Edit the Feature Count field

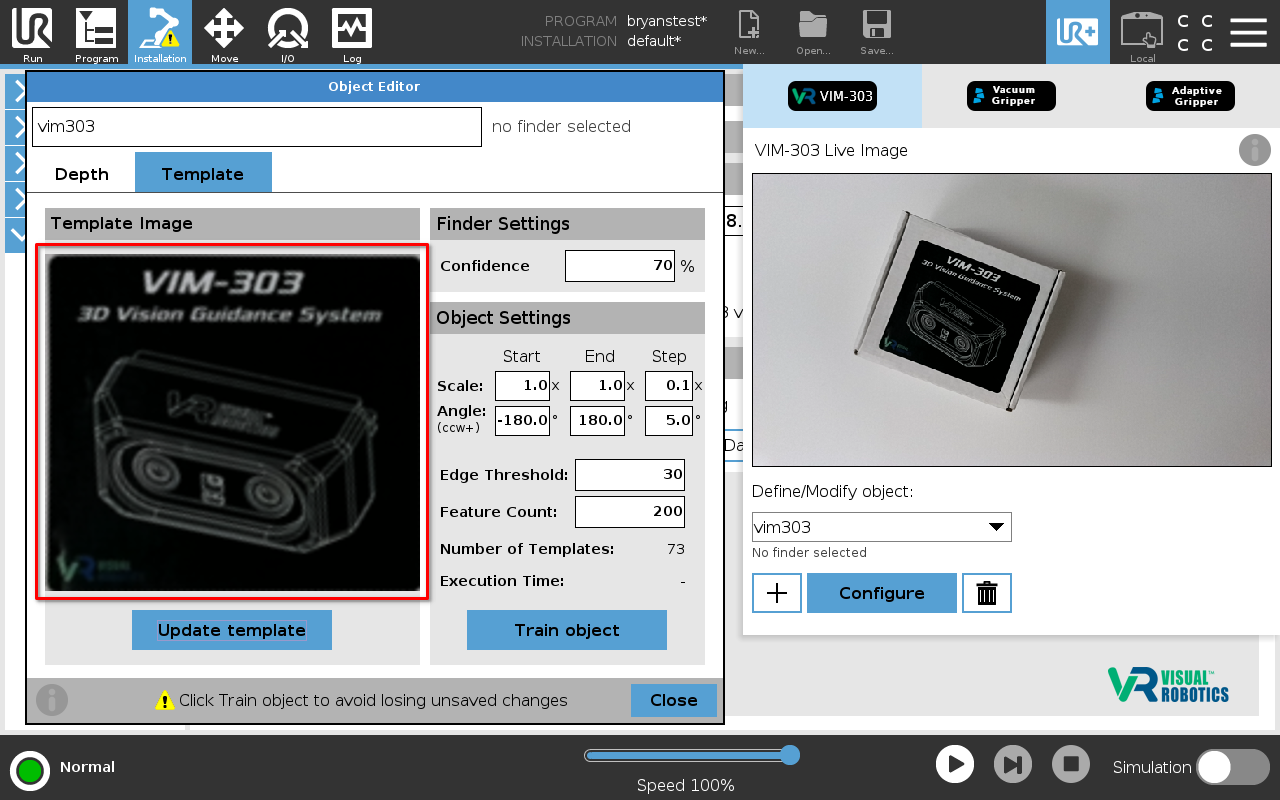click(630, 511)
